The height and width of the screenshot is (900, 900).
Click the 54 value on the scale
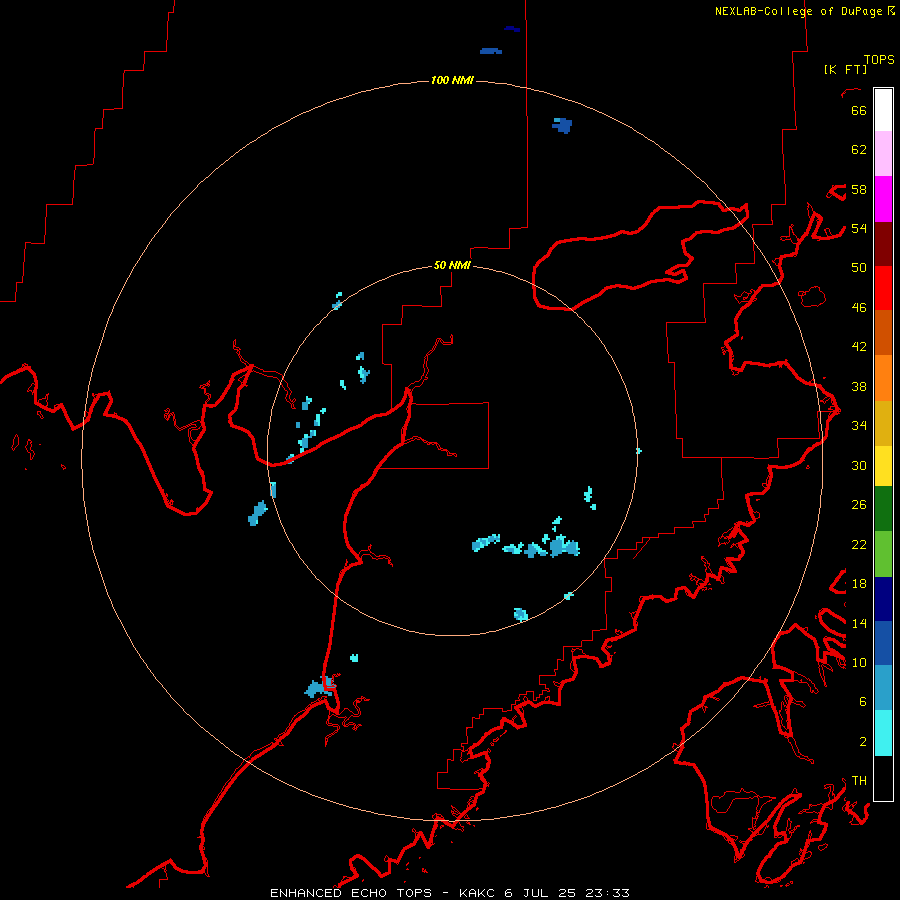point(859,228)
